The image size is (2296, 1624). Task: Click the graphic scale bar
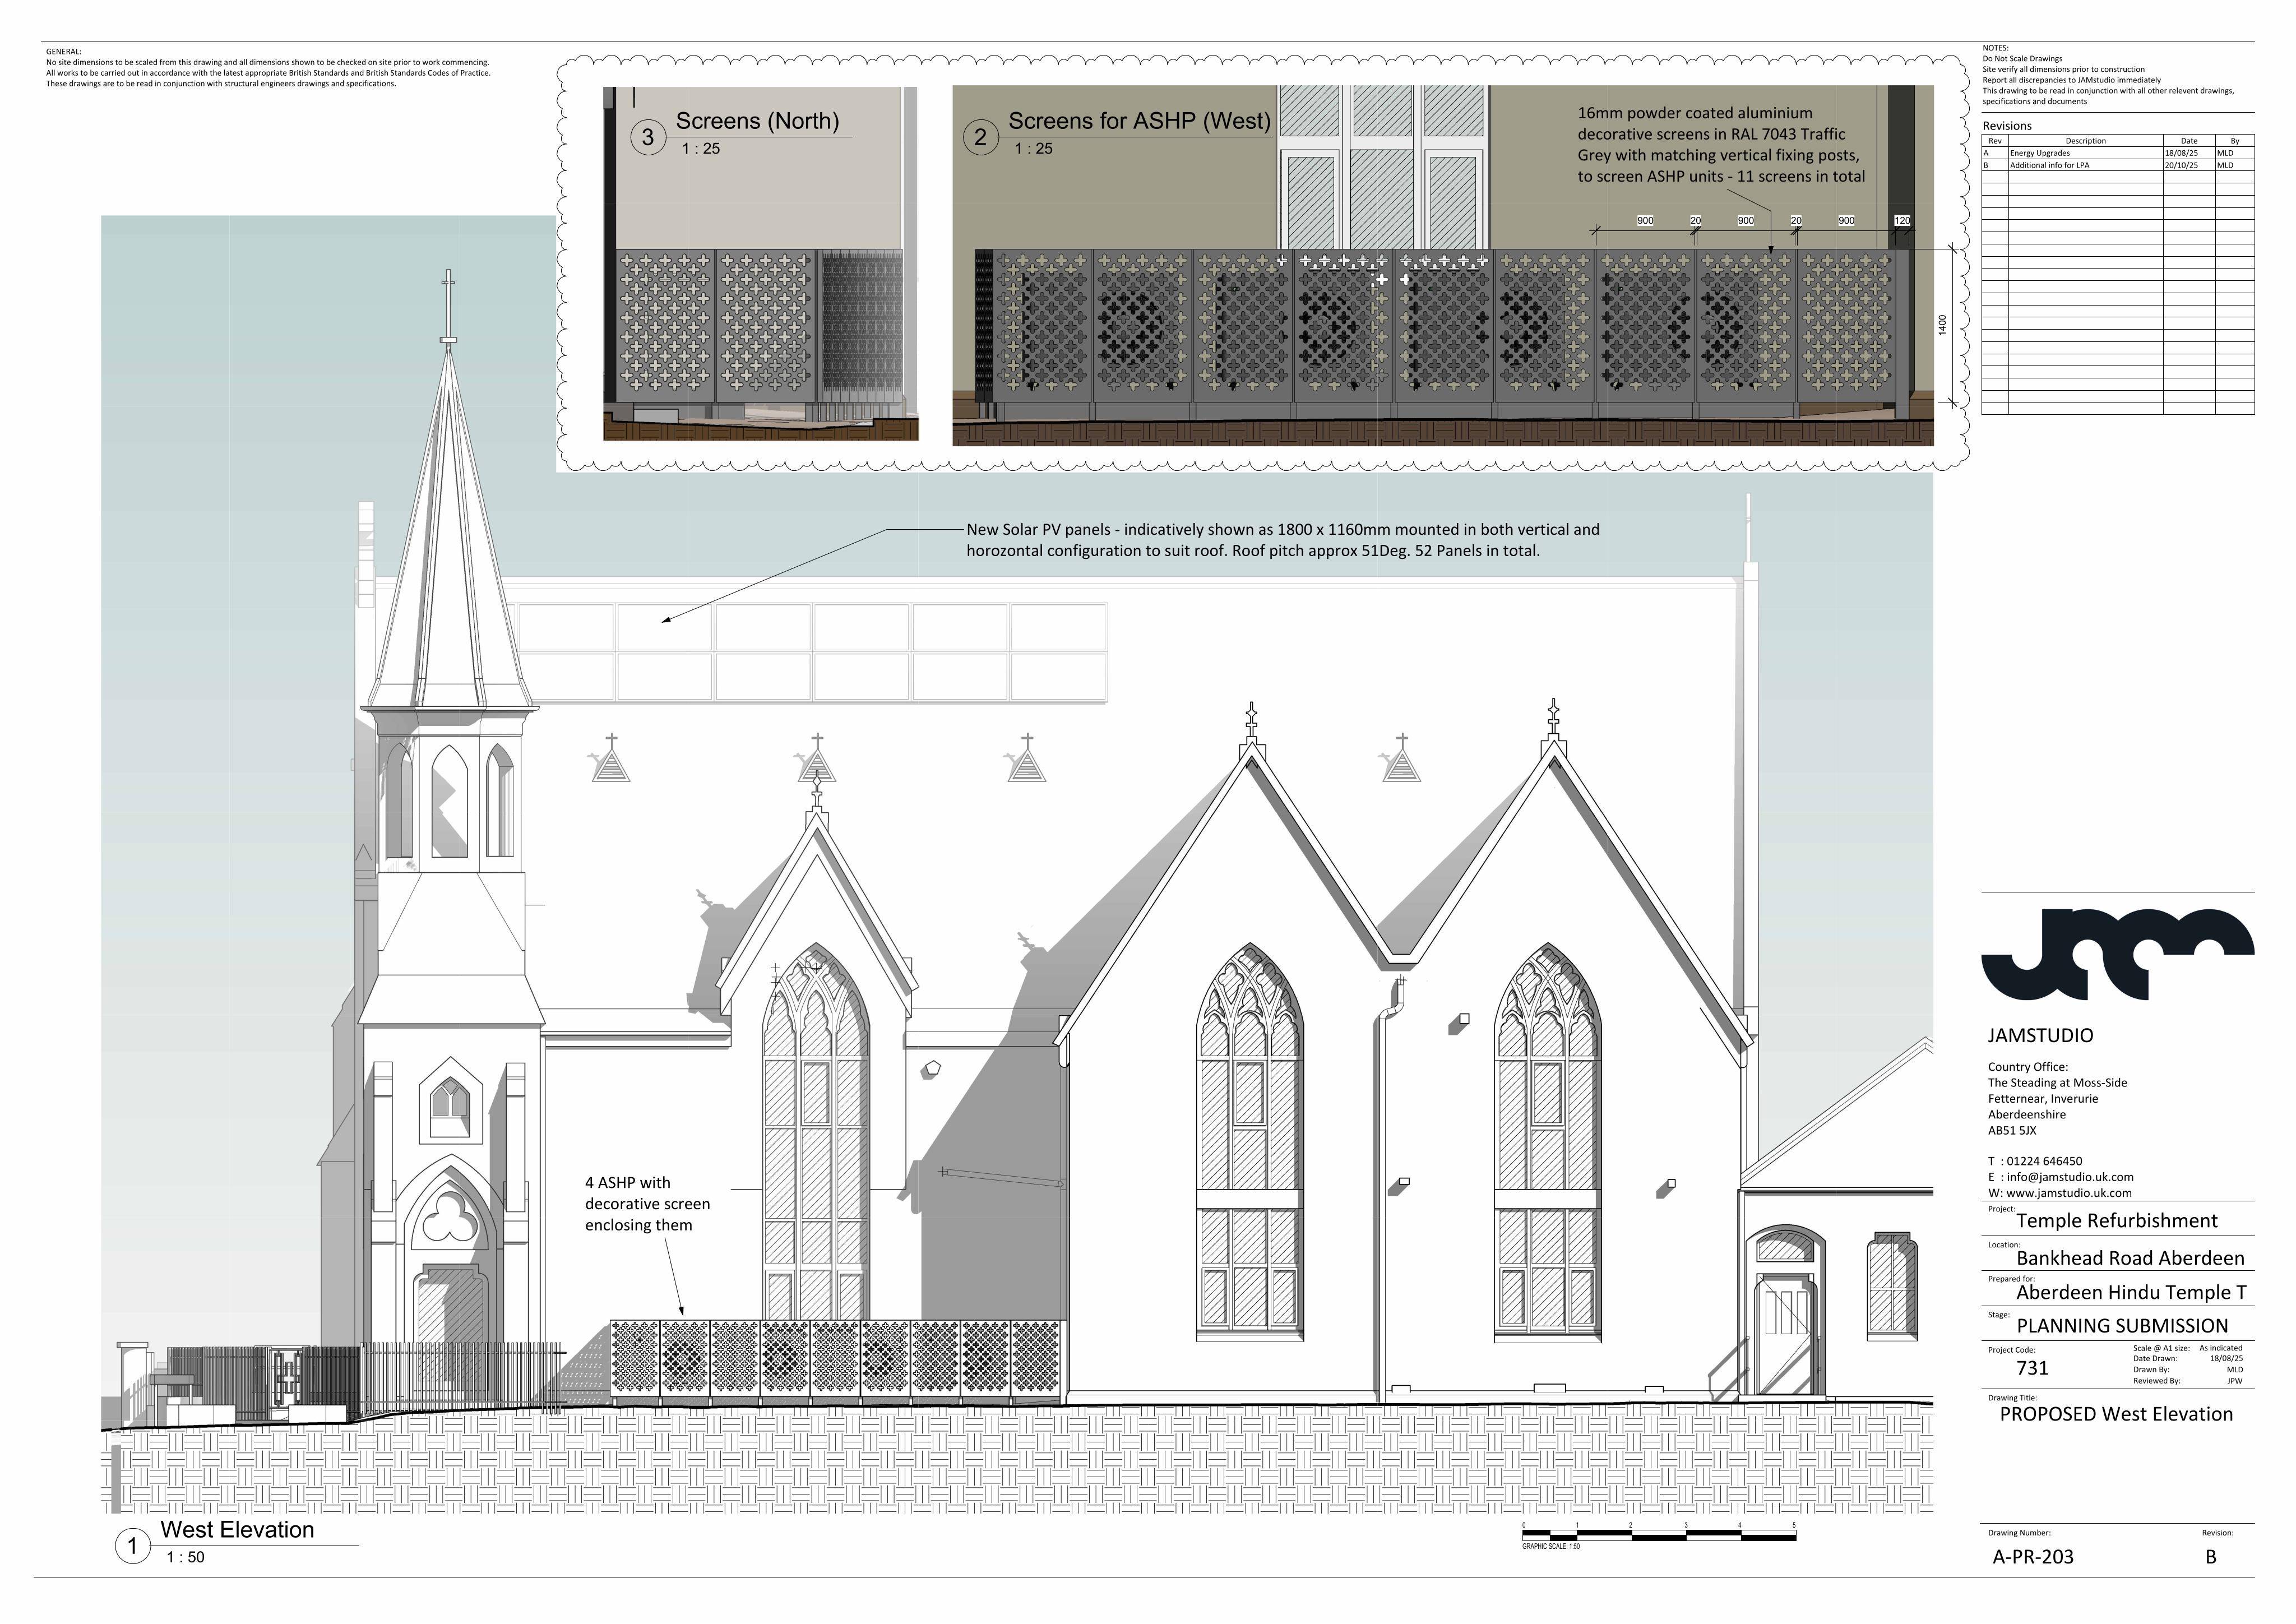(x=1659, y=1535)
